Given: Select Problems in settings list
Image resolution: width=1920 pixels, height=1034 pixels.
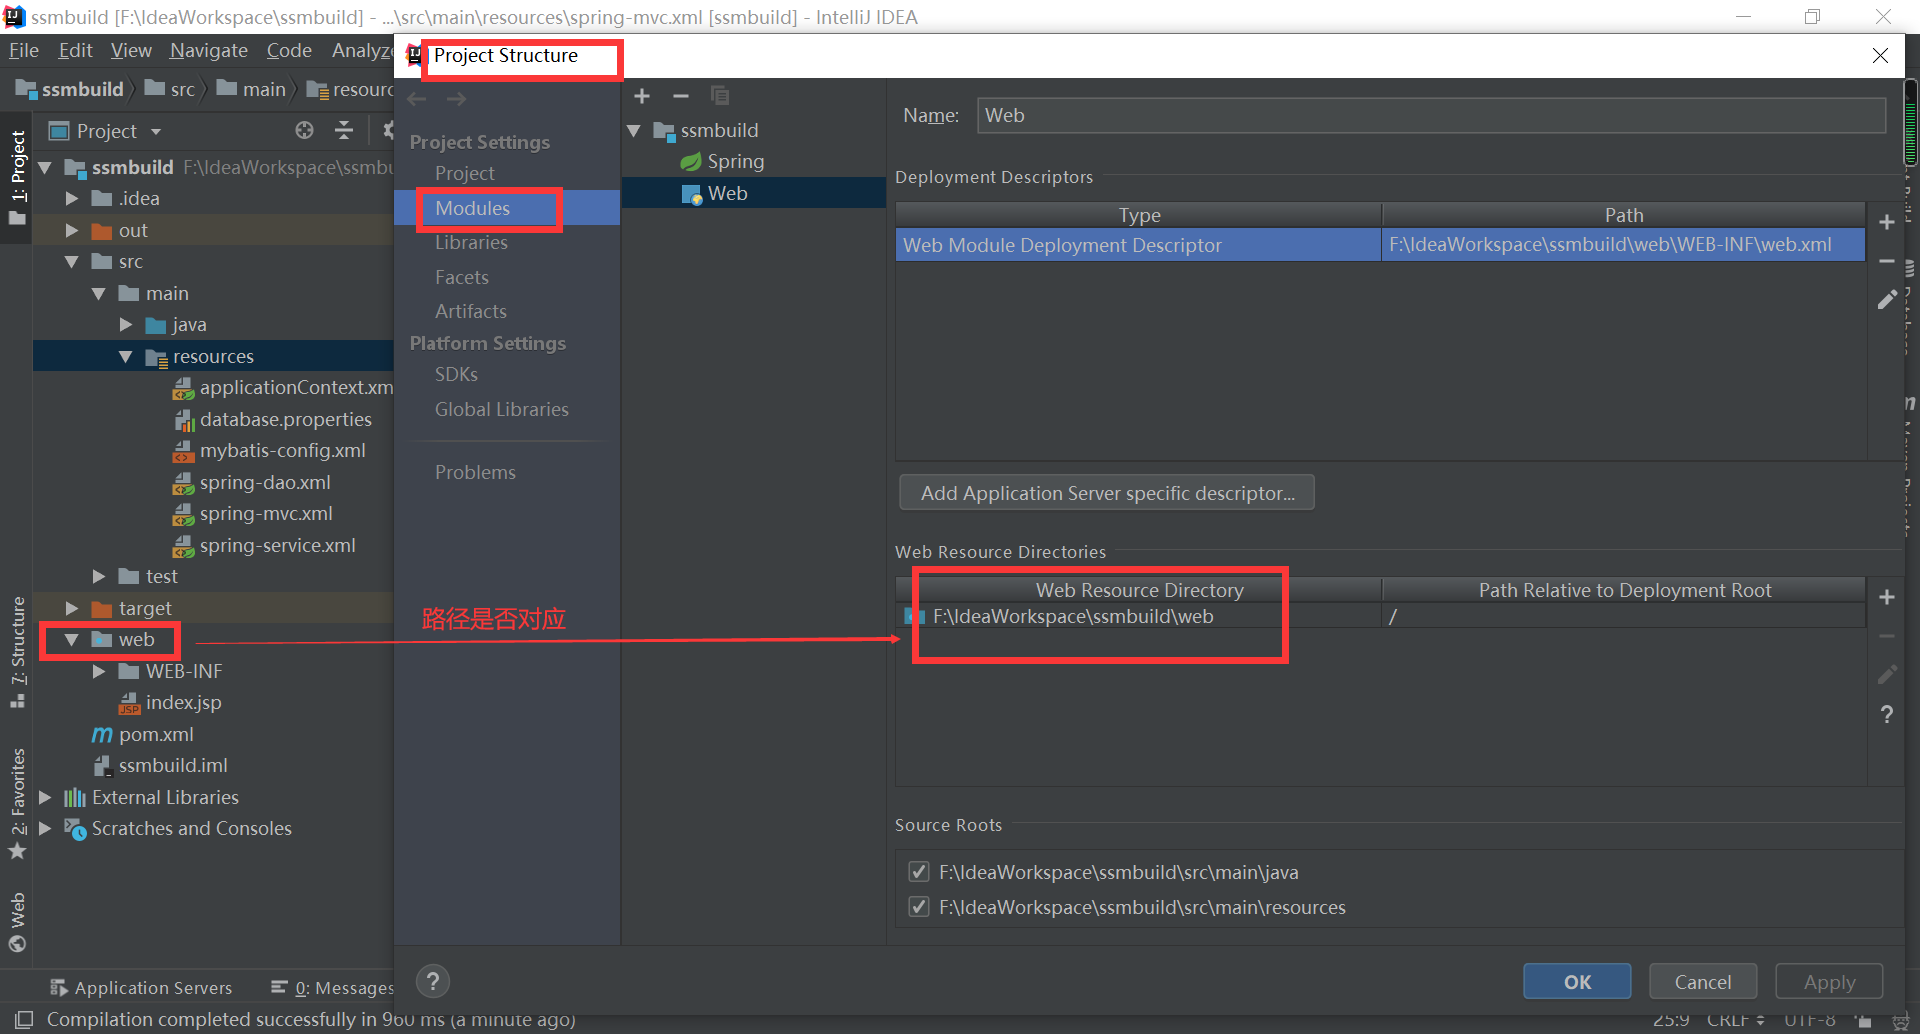Looking at the screenshot, I should tap(475, 472).
